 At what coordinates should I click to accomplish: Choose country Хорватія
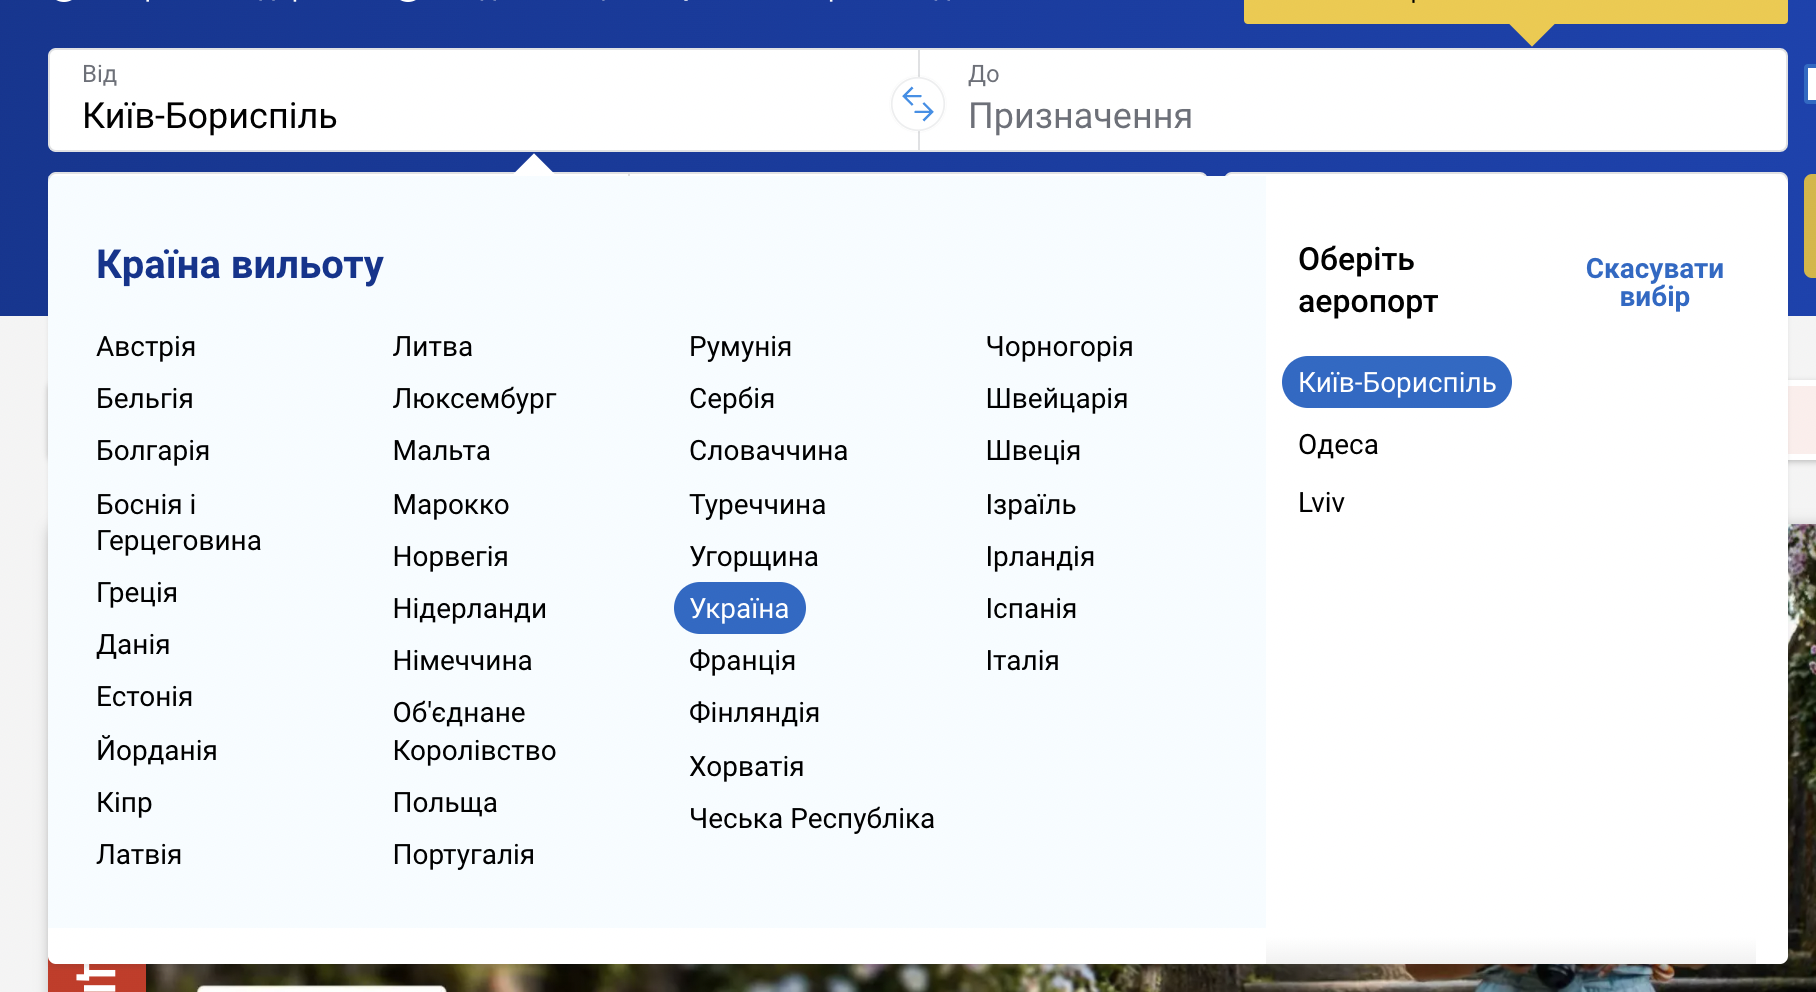tap(747, 767)
